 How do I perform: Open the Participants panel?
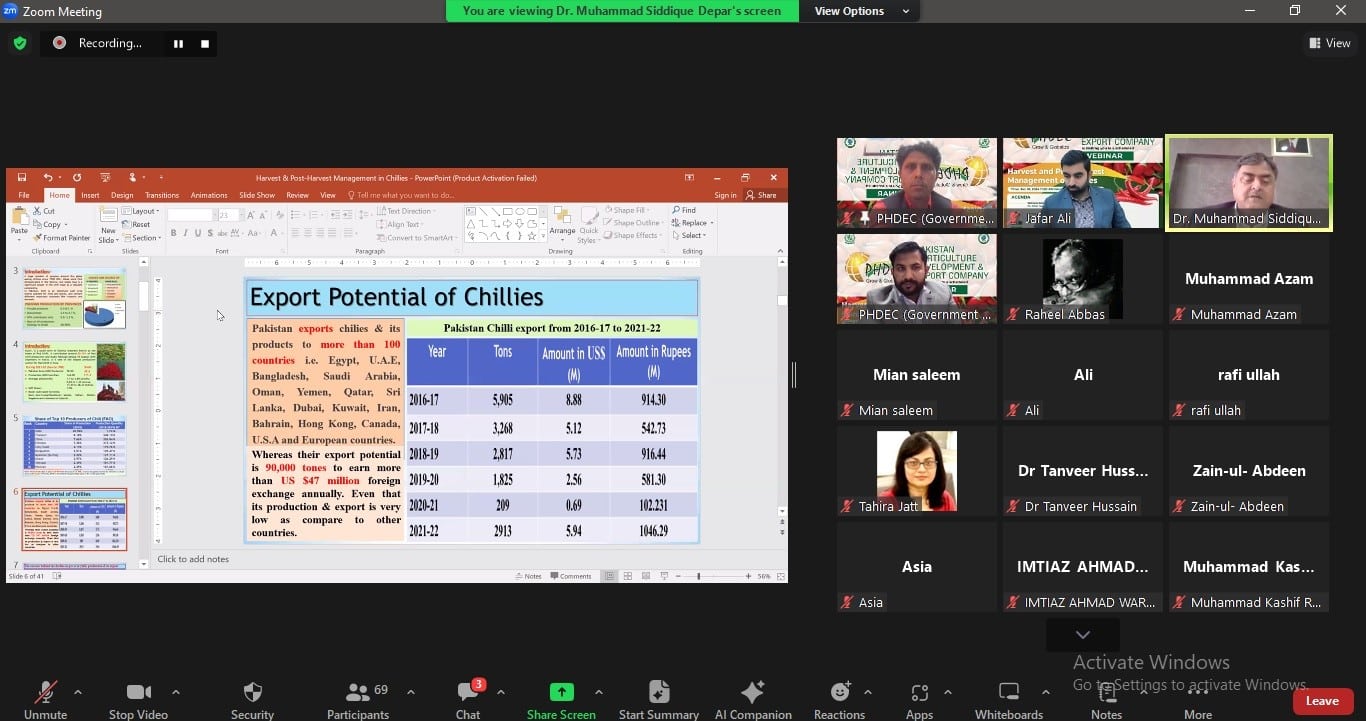click(357, 693)
